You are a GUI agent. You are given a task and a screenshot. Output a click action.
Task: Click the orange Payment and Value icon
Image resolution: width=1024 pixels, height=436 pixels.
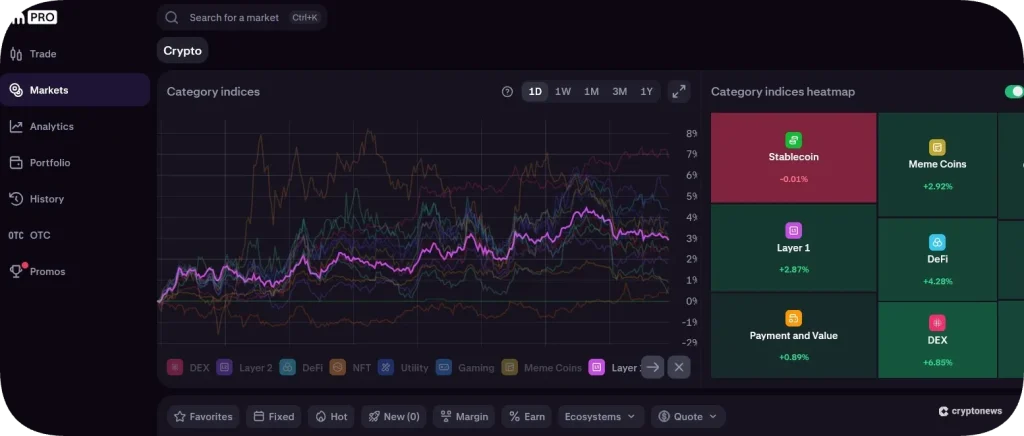[x=793, y=319]
